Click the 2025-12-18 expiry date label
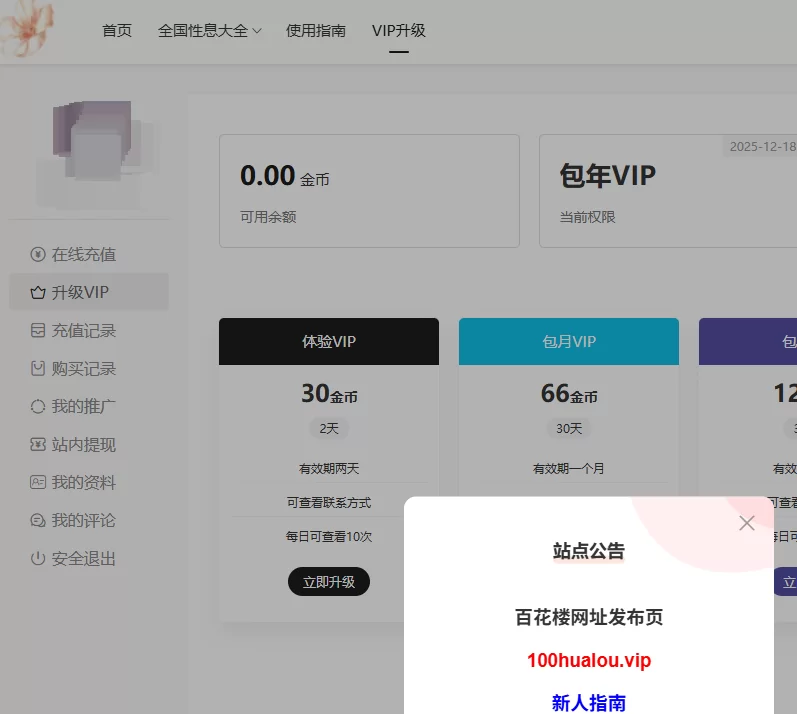This screenshot has width=797, height=714. click(762, 146)
